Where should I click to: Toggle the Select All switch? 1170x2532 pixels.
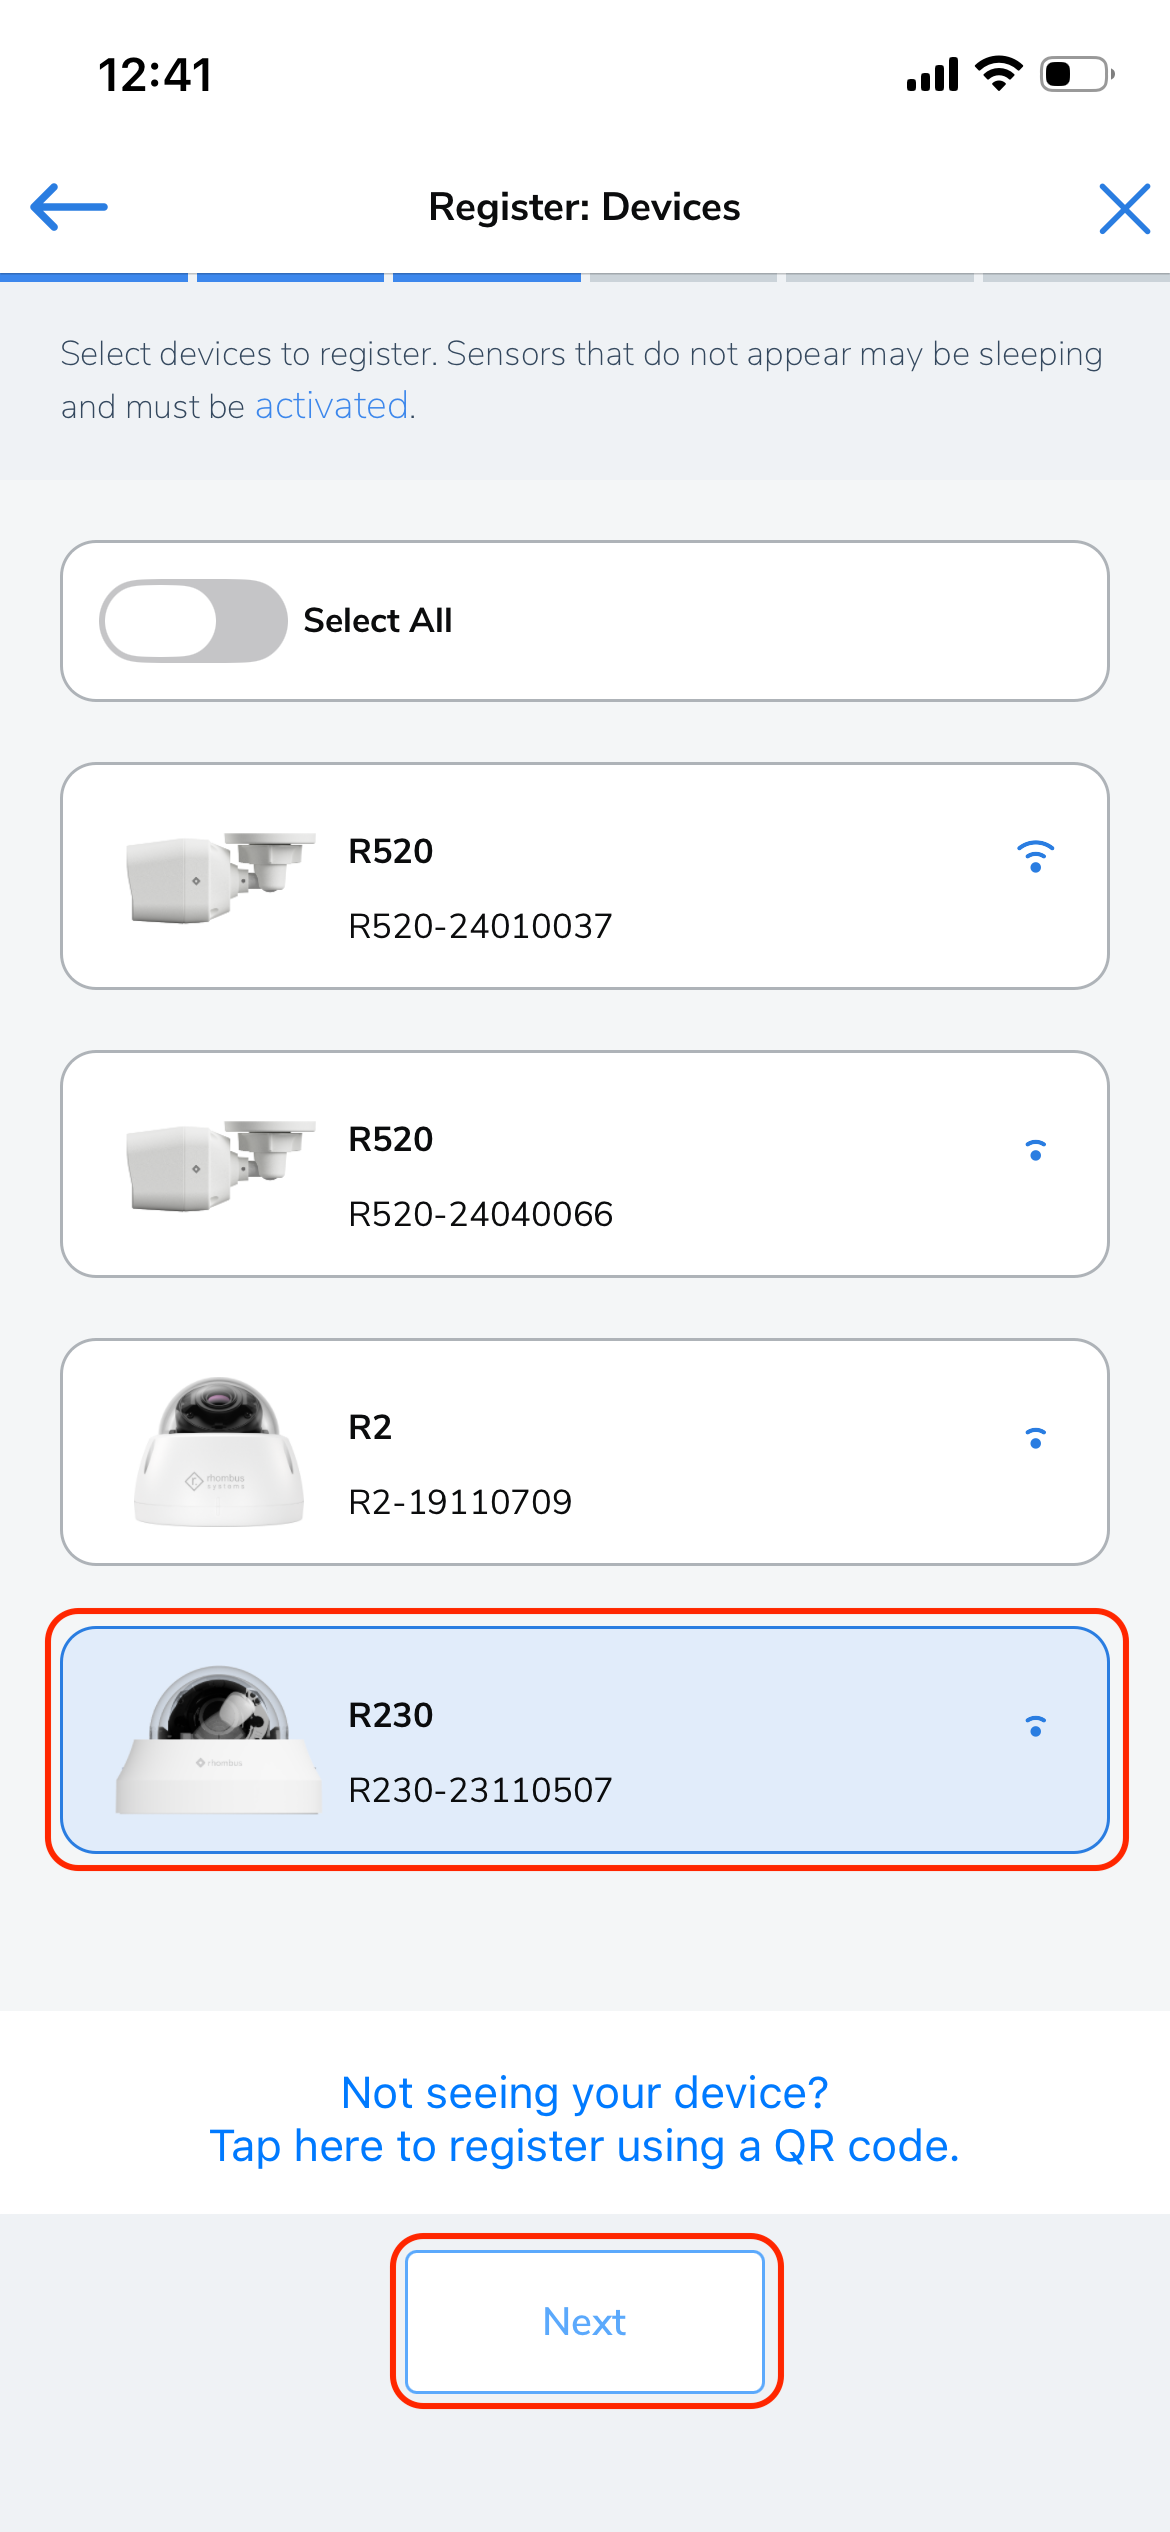[x=193, y=620]
